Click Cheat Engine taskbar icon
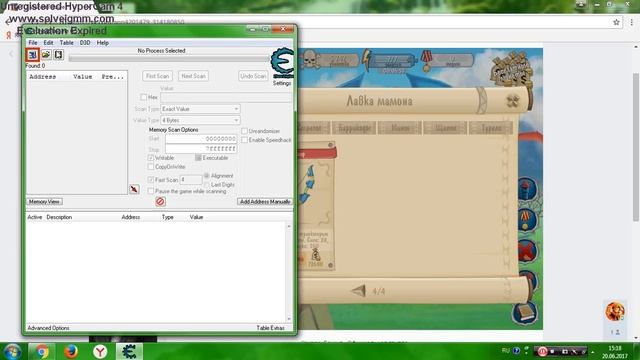640x360 pixels. (x=129, y=351)
